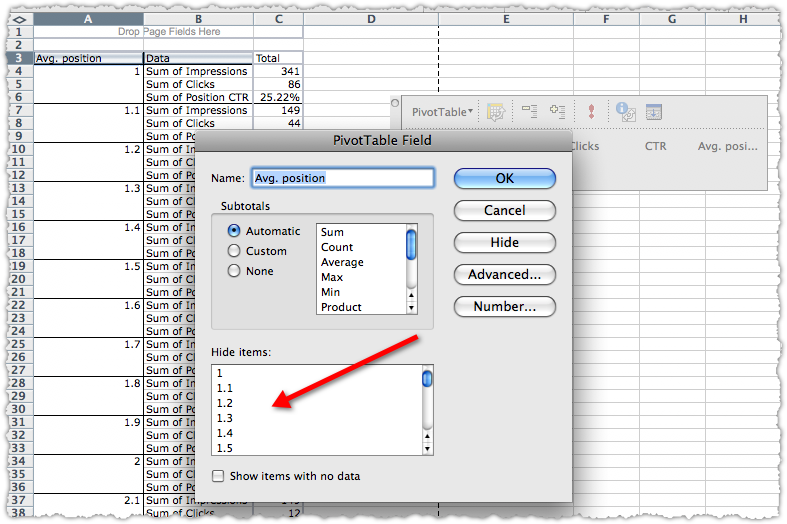Click the cell showing 44
Image resolution: width=787 pixels, height=524 pixels.
[x=279, y=123]
